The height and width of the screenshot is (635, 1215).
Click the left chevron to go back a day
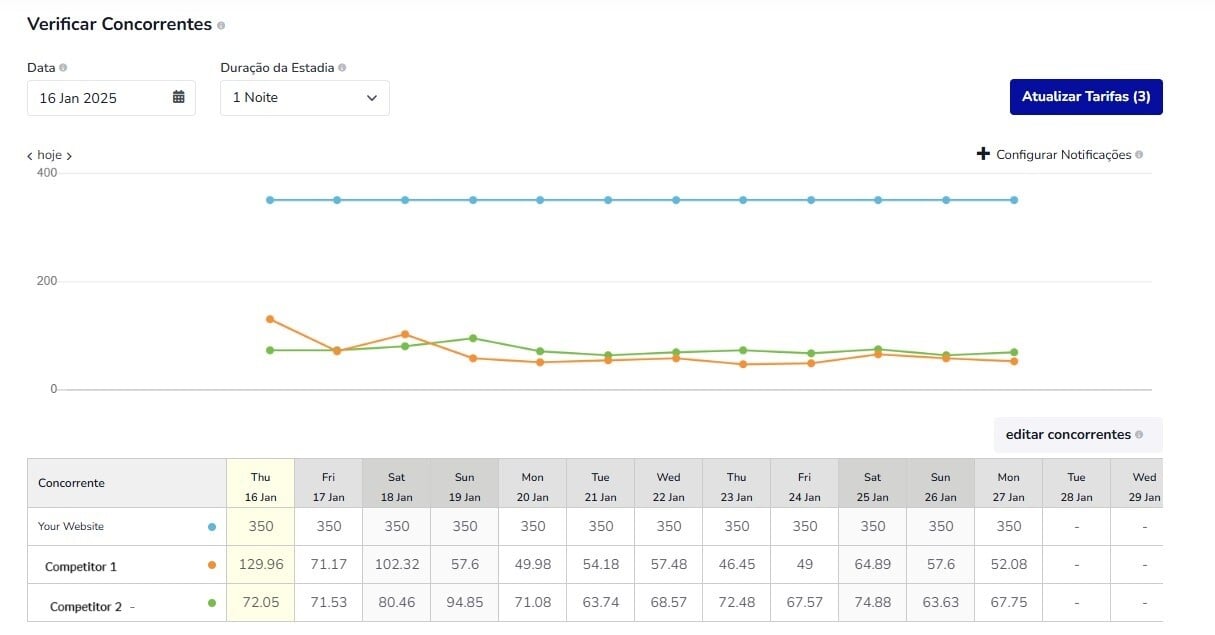point(29,155)
